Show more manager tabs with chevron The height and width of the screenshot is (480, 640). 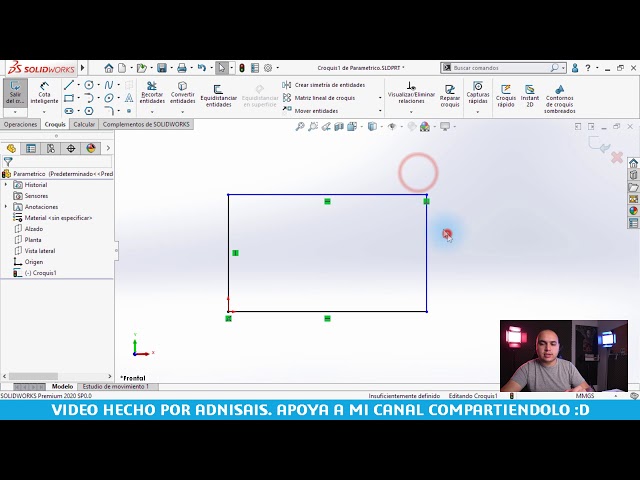point(108,148)
